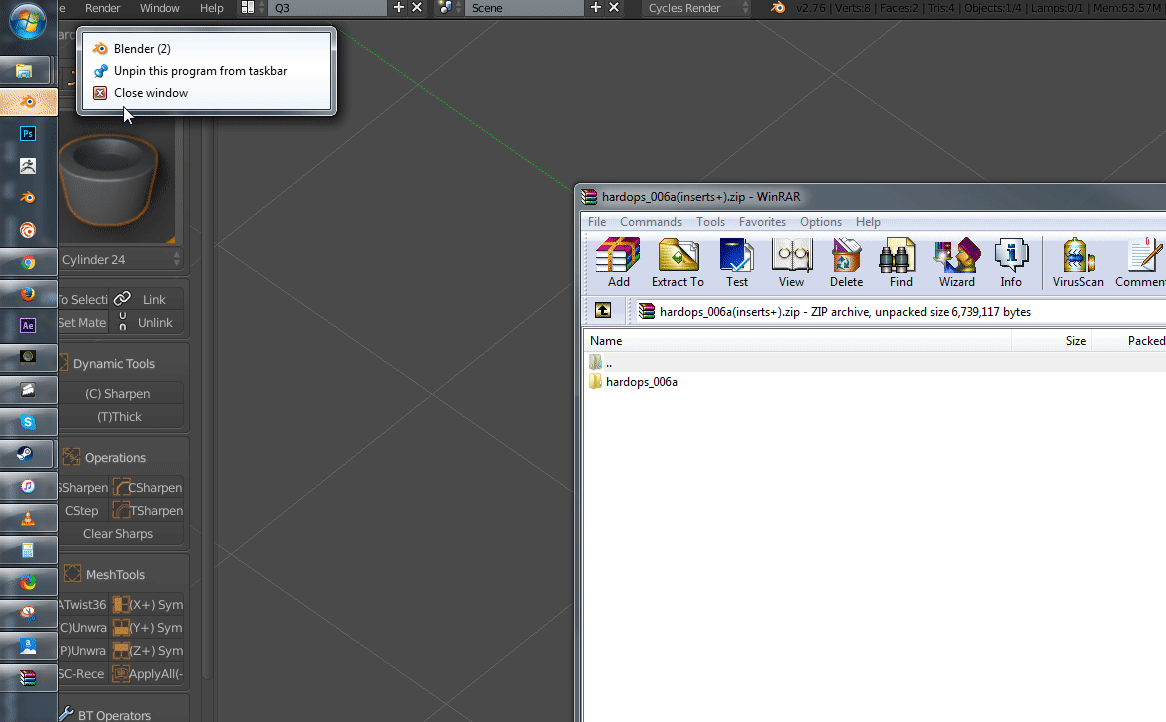Click the Add archive icon in WinRAR
This screenshot has width=1166, height=722.
click(618, 262)
